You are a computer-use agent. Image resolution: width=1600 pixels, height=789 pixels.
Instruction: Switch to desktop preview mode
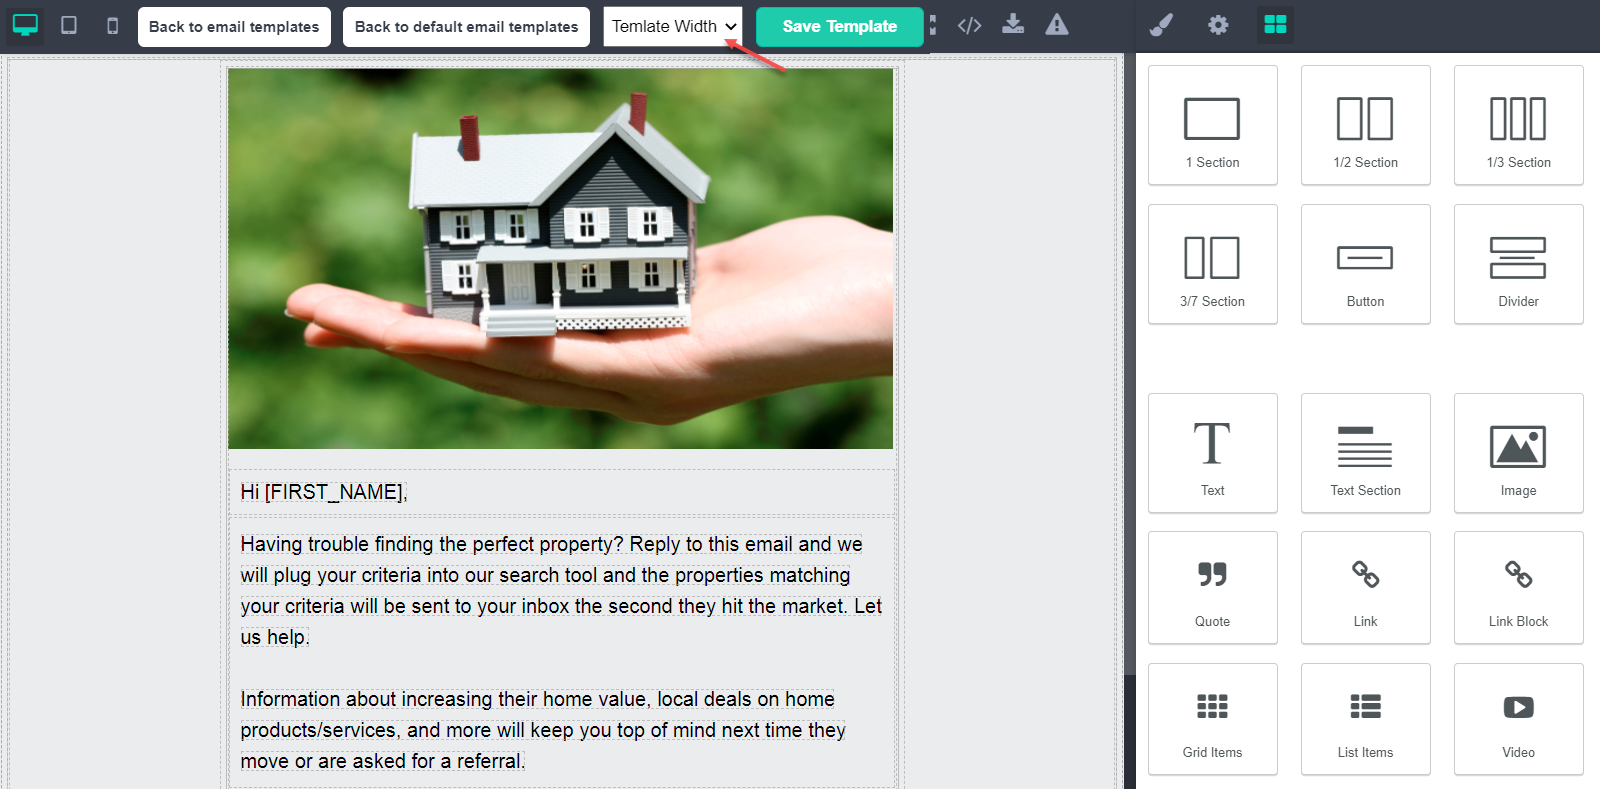pos(25,25)
